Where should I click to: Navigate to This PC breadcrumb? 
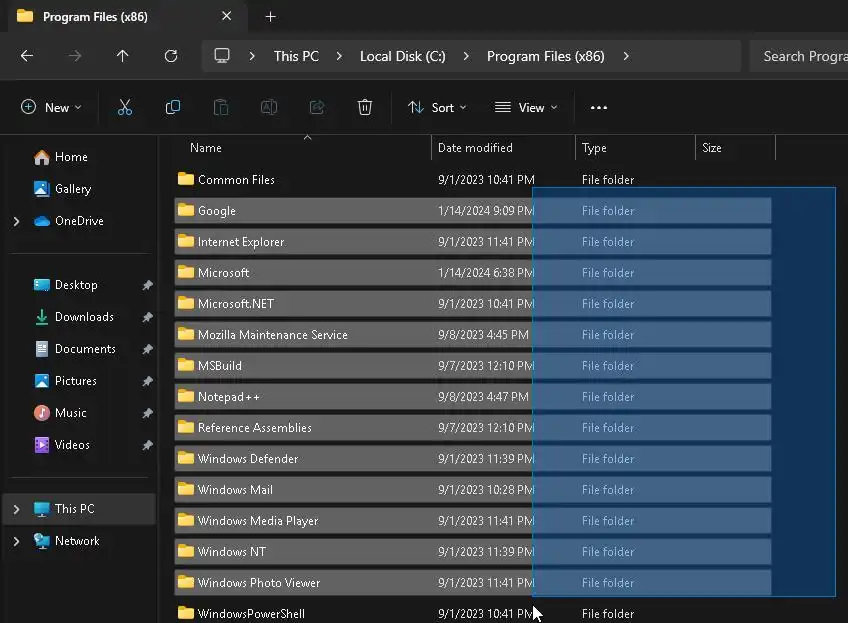(x=296, y=56)
